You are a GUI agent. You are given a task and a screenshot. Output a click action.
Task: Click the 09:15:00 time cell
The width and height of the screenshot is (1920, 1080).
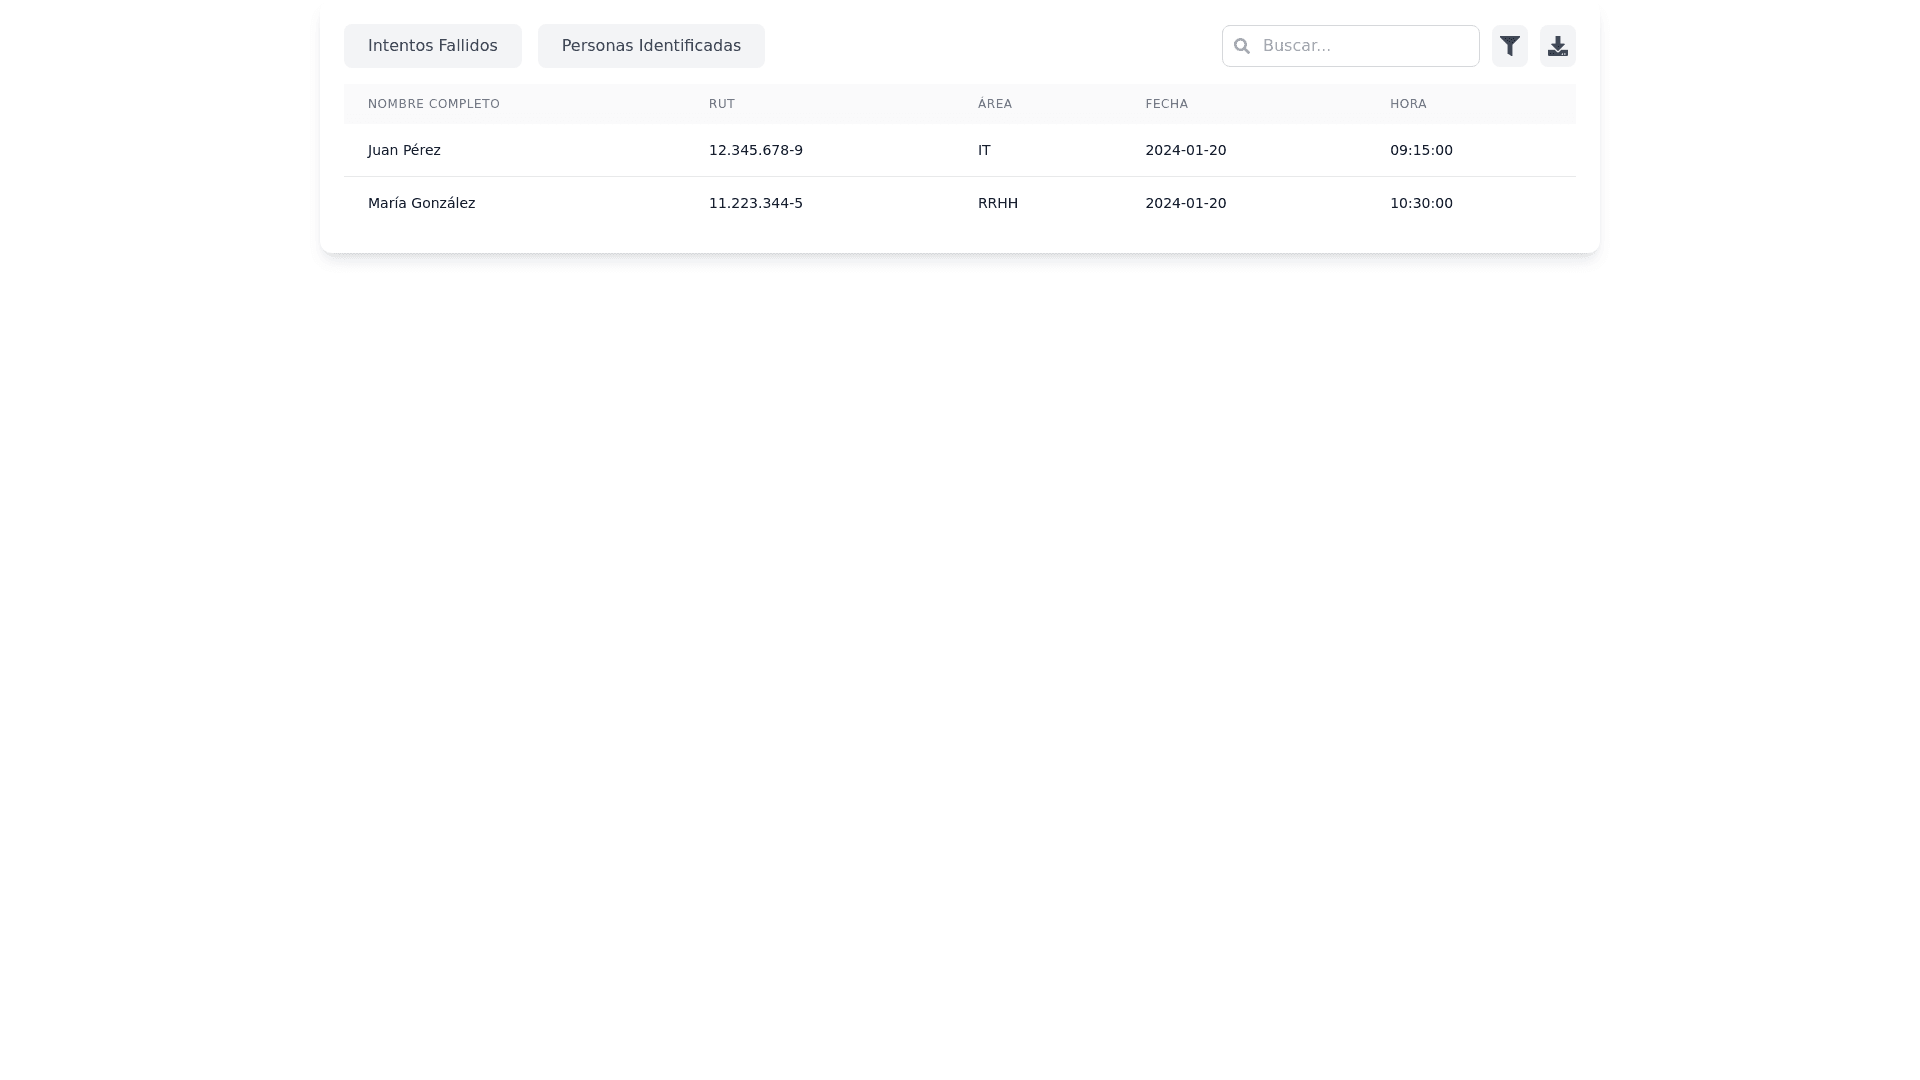click(1421, 150)
